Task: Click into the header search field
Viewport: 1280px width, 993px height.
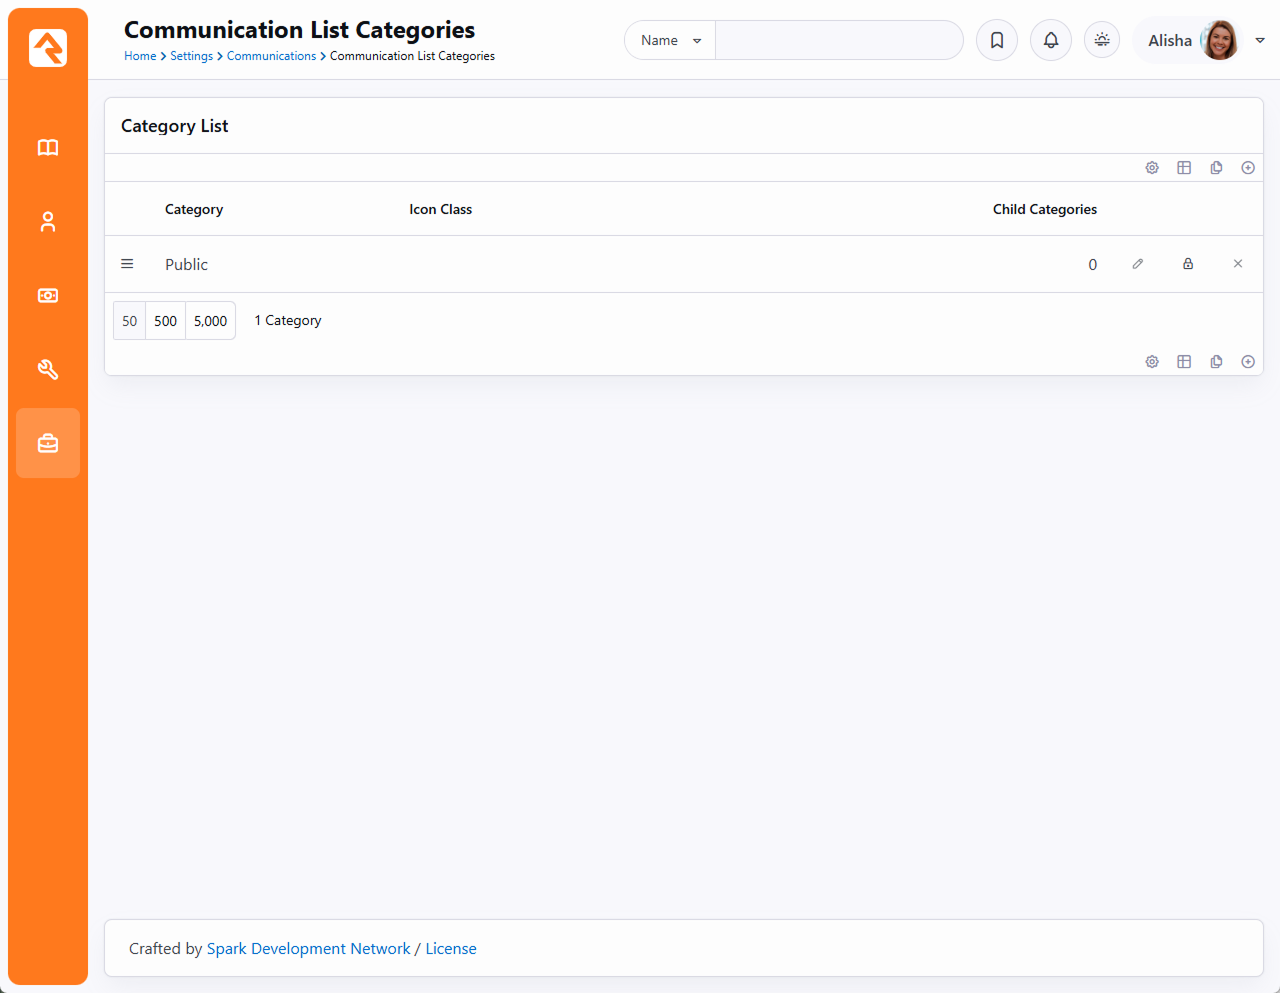Action: click(x=838, y=41)
